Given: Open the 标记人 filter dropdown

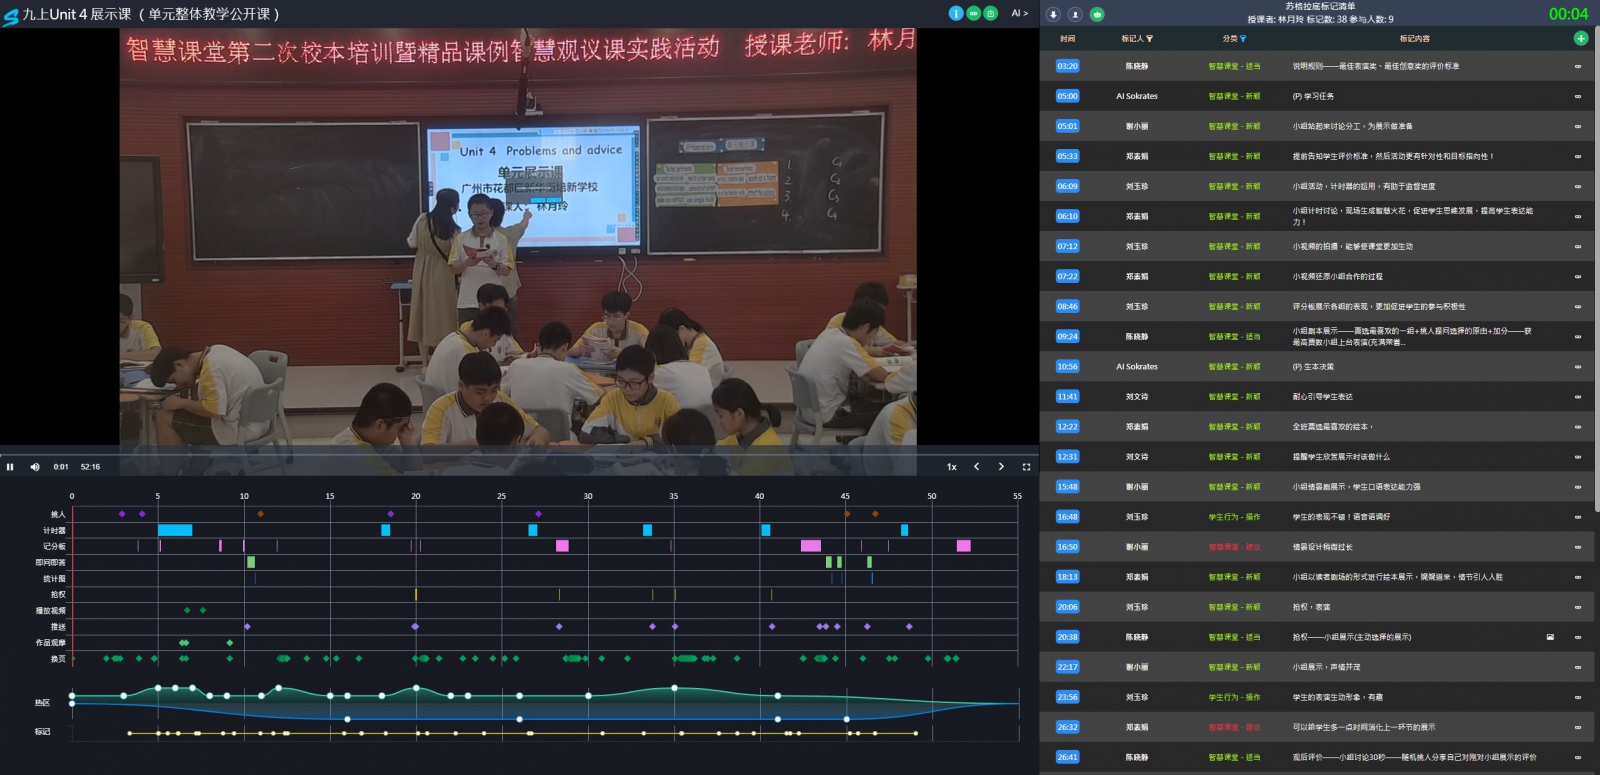Looking at the screenshot, I should (x=1149, y=39).
